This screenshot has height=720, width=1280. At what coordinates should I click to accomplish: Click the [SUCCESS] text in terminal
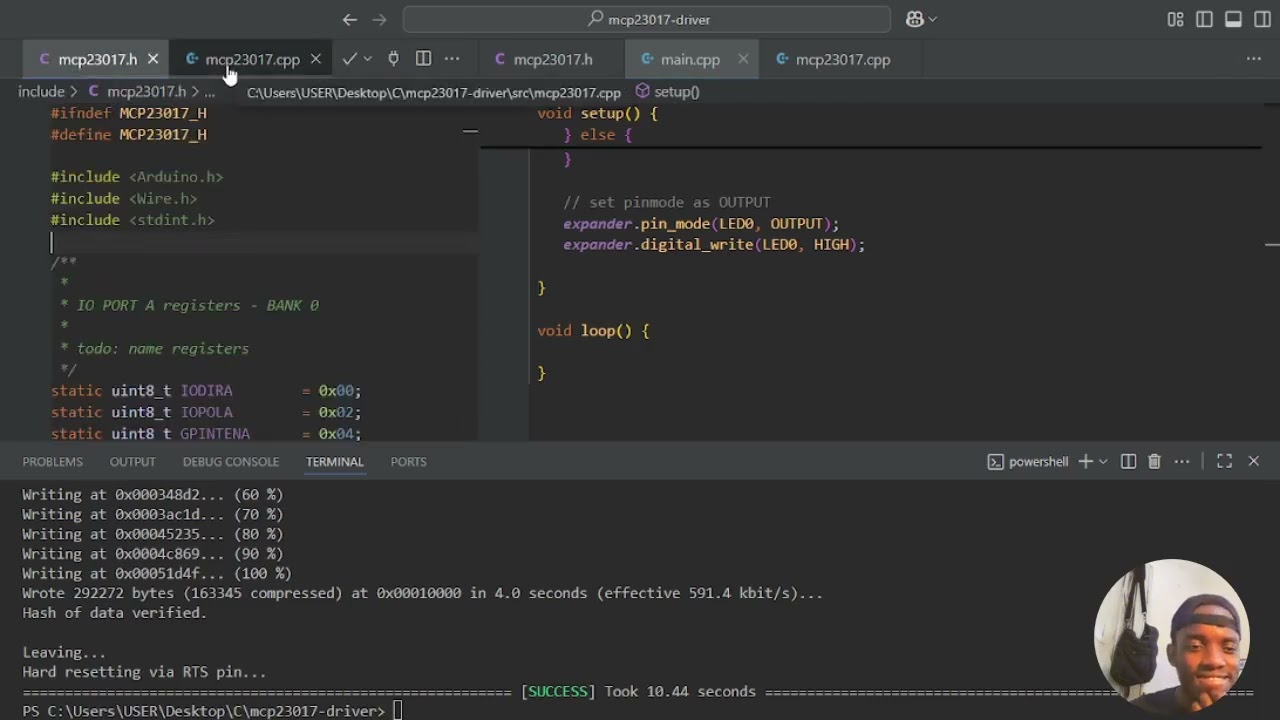[558, 691]
